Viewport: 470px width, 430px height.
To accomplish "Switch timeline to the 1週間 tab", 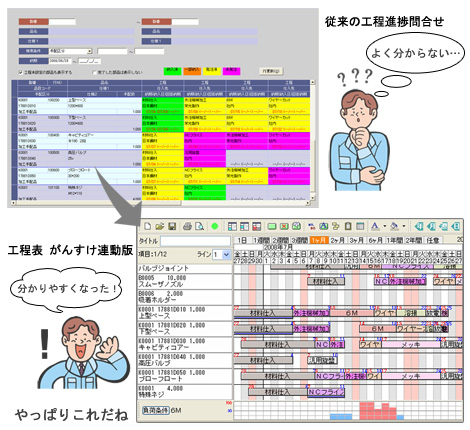I will [x=261, y=240].
